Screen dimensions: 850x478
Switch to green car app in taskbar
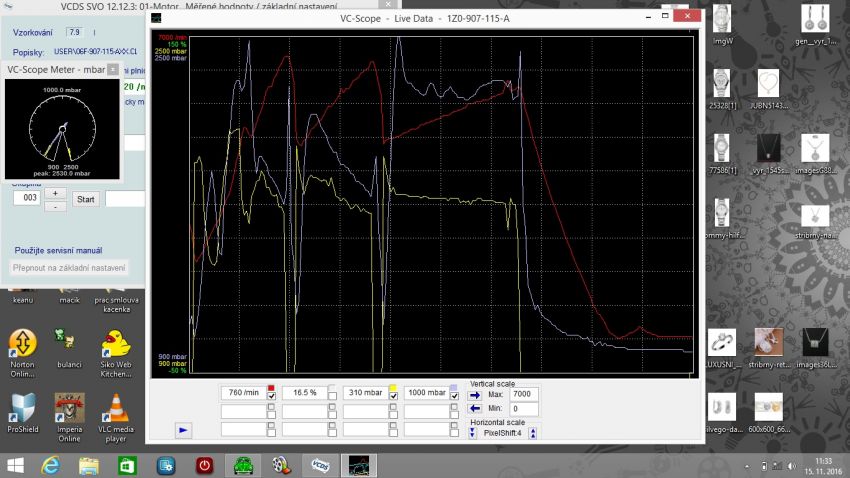243,466
